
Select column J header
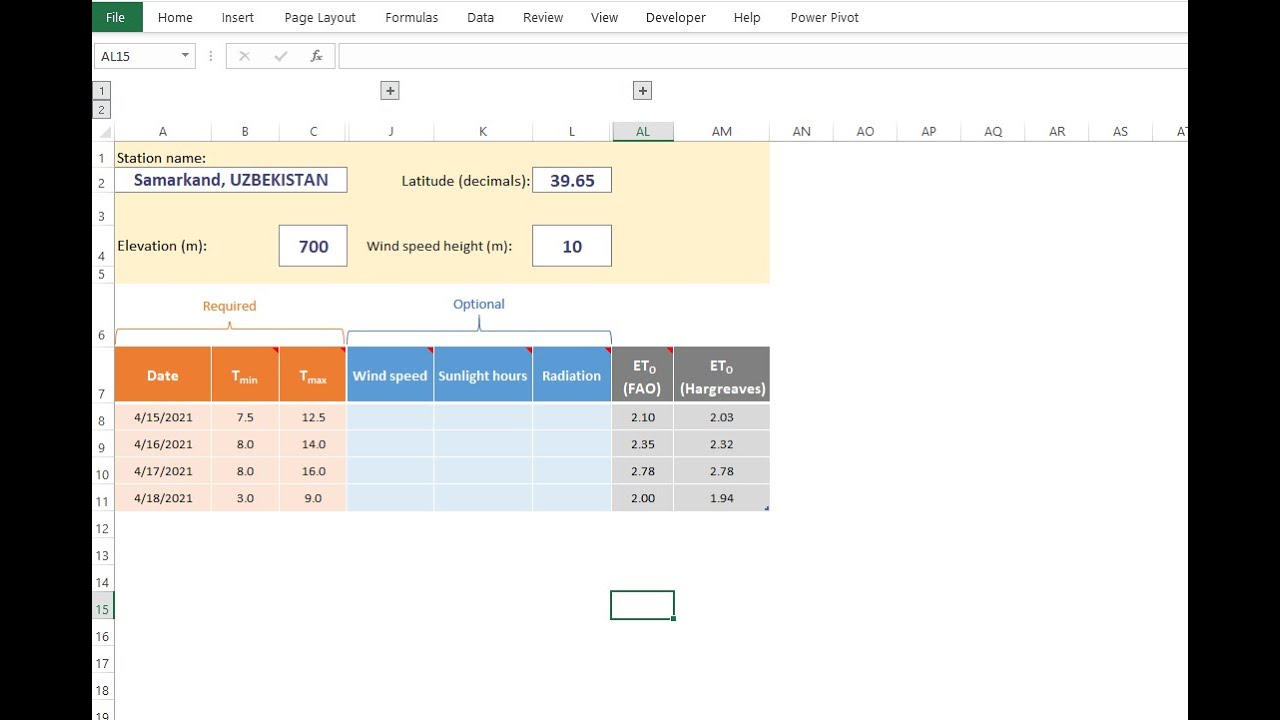pos(390,131)
